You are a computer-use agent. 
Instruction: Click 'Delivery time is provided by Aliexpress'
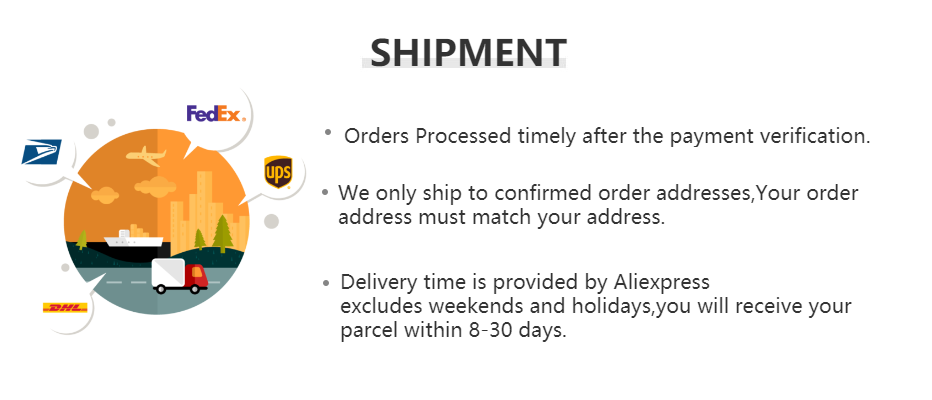pyautogui.click(x=525, y=281)
